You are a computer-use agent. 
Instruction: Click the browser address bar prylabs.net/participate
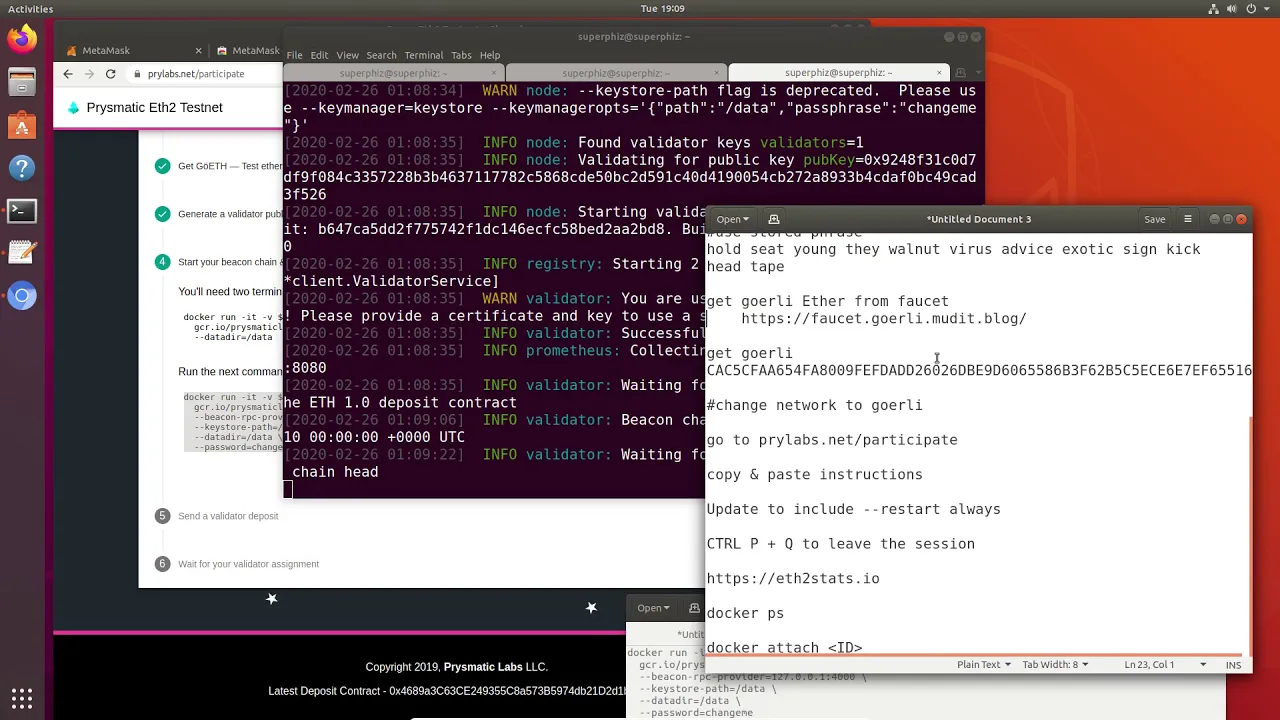pyautogui.click(x=196, y=74)
